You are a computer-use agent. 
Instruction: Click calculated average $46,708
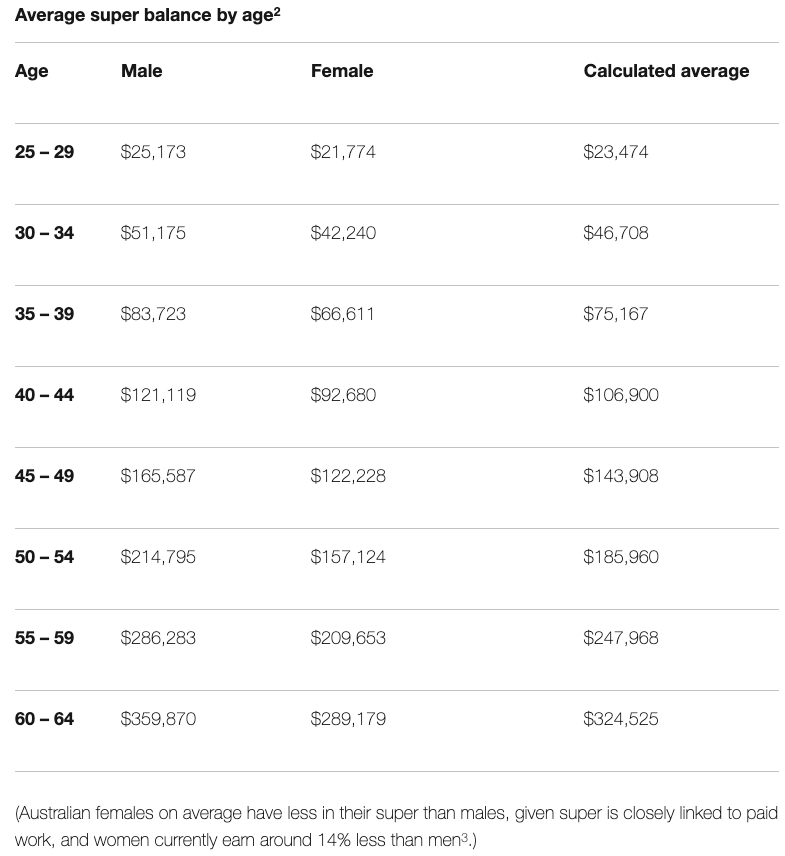(616, 233)
